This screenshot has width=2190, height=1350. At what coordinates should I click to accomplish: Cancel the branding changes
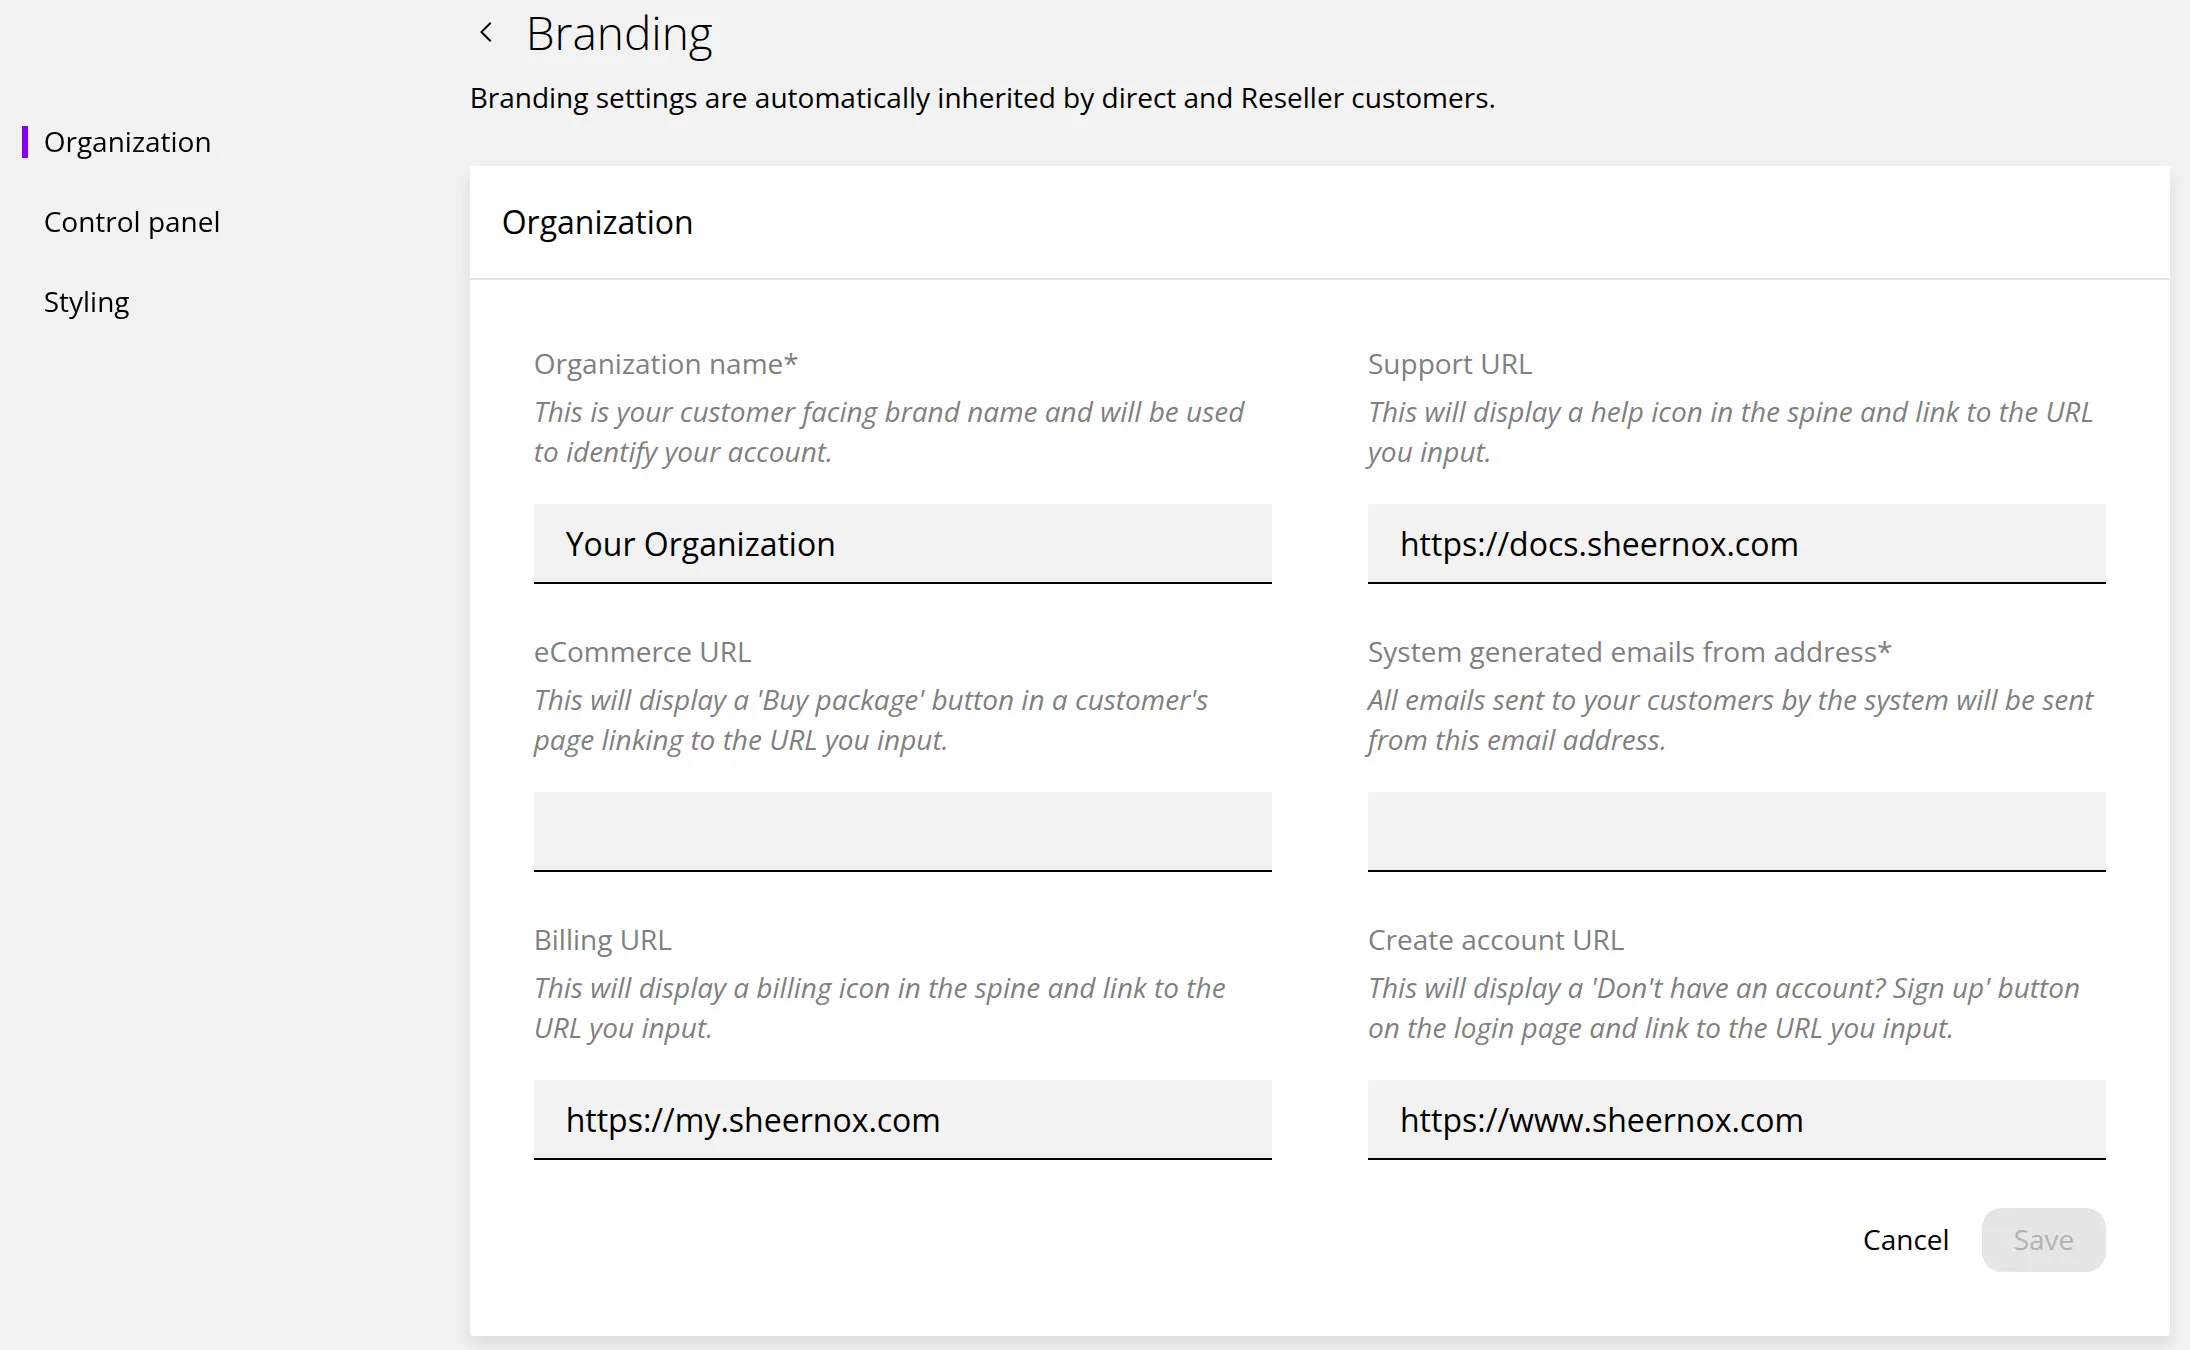[1905, 1240]
